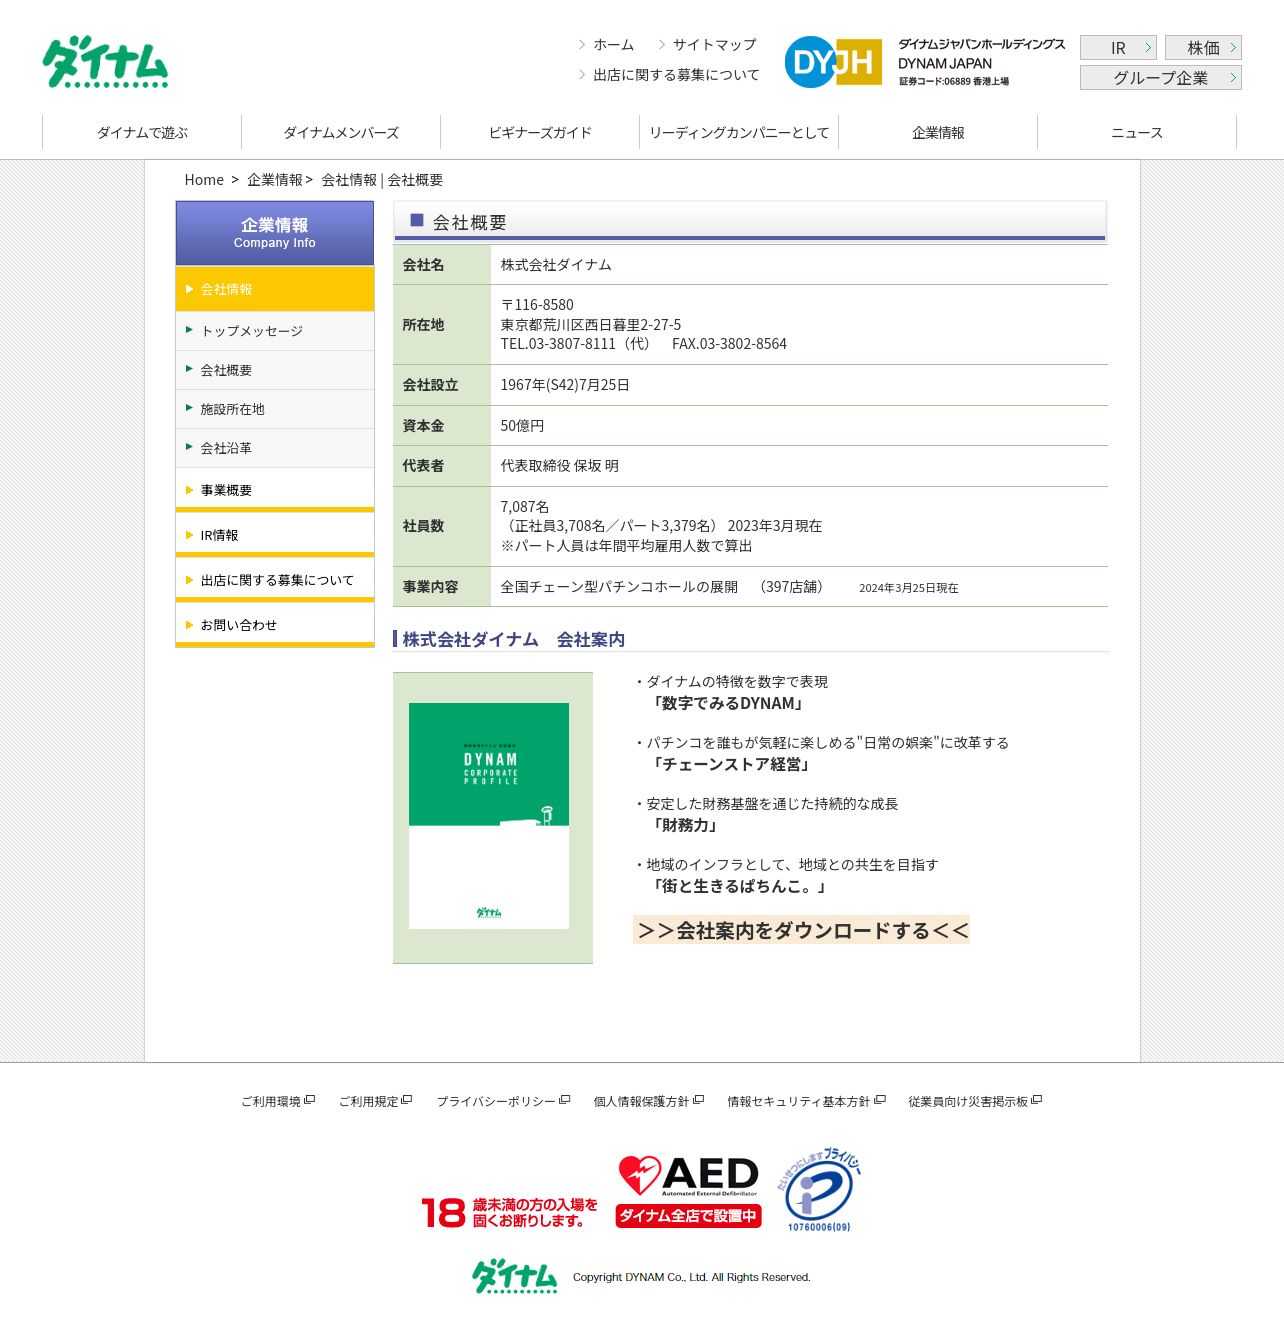1284x1324 pixels.
Task: Click the 「街と生きるぱちんこ。」 text
Action: pyautogui.click(x=739, y=887)
